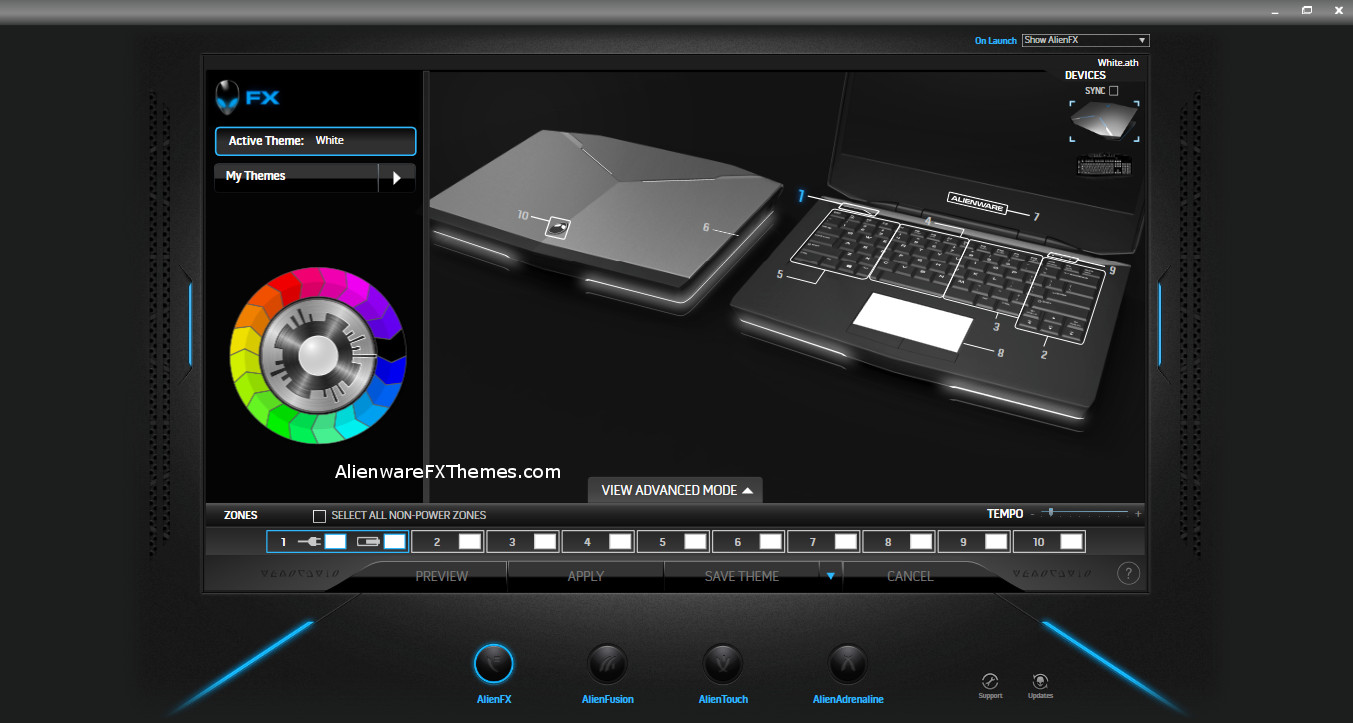
Task: Click the Cancel button
Action: click(910, 576)
